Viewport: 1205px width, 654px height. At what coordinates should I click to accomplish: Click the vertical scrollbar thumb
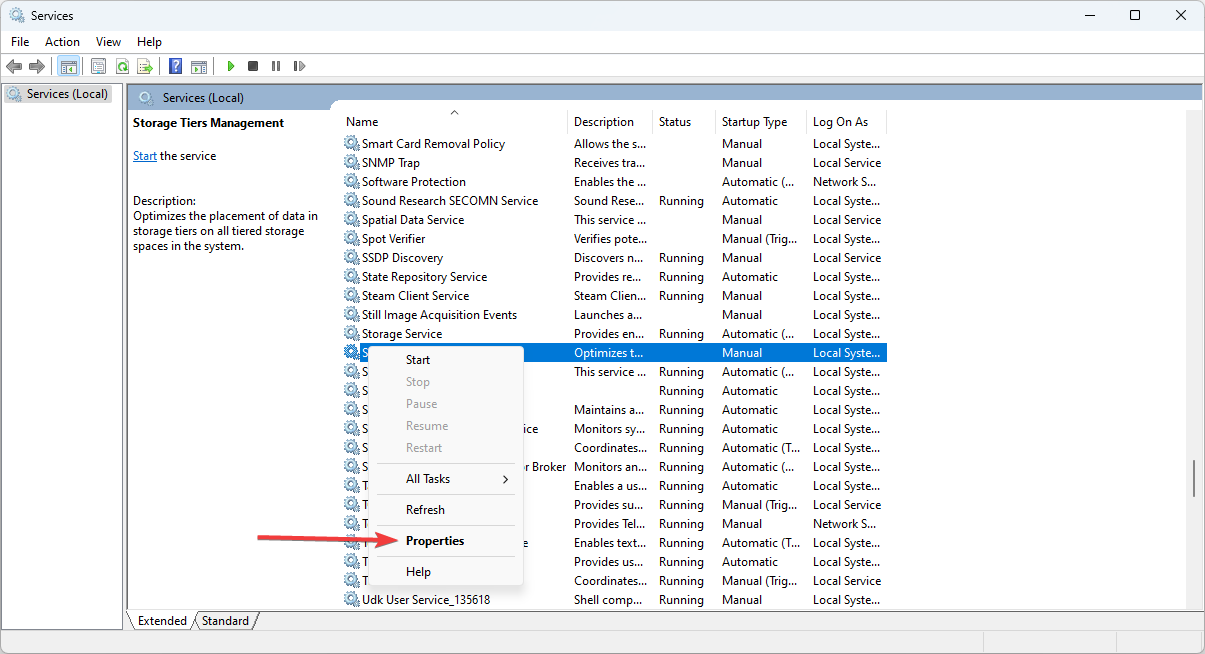[1193, 479]
